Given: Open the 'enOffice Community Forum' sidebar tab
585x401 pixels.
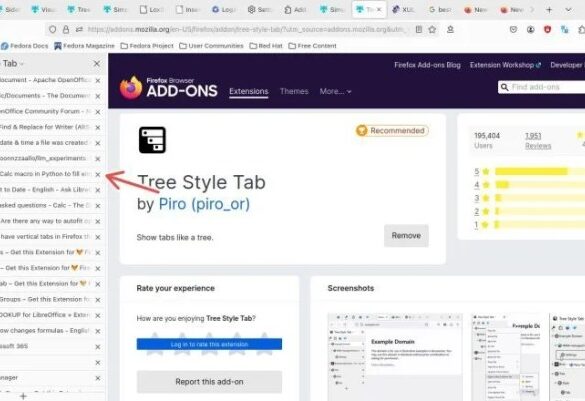Looking at the screenshot, I should click(46, 112).
